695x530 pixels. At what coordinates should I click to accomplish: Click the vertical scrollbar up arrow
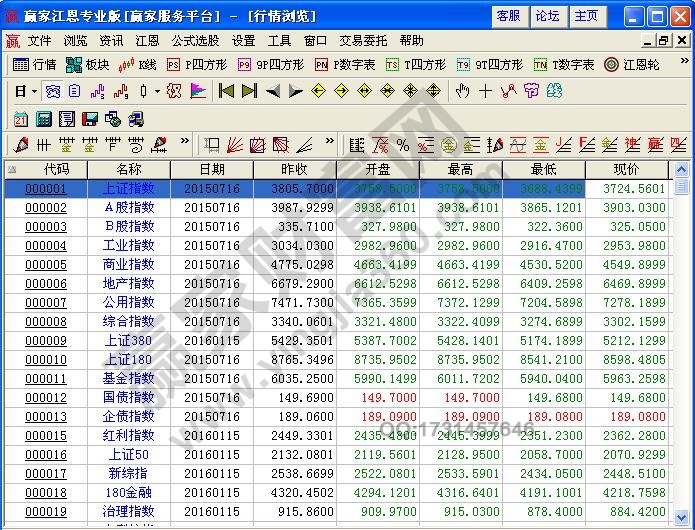(x=682, y=169)
